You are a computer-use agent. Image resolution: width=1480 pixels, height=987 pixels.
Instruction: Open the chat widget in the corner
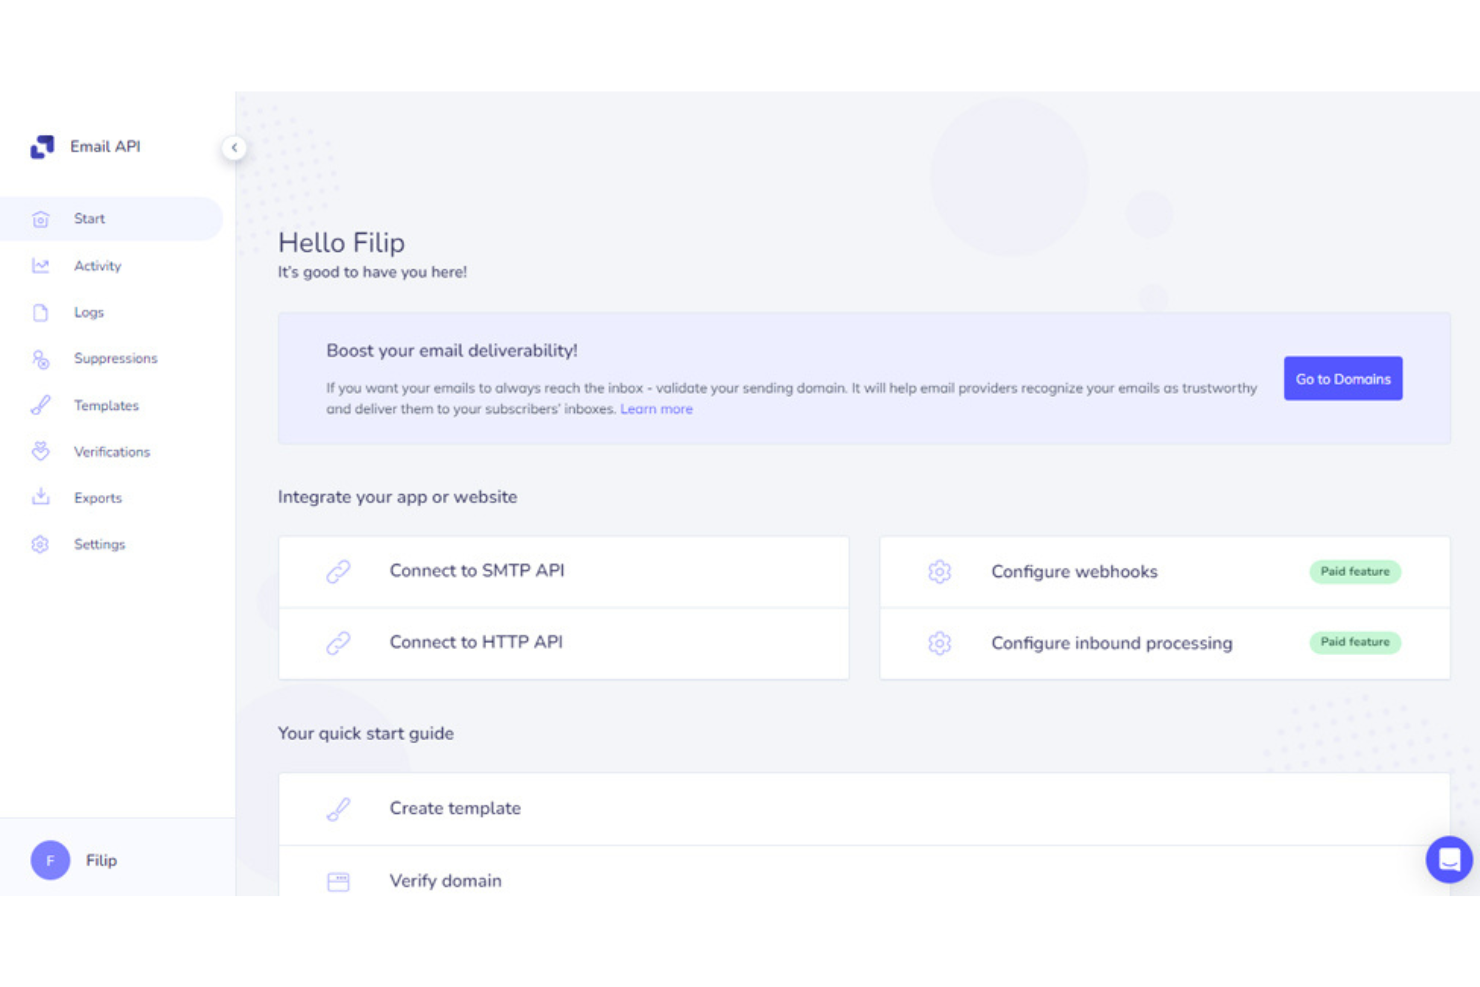click(1449, 859)
